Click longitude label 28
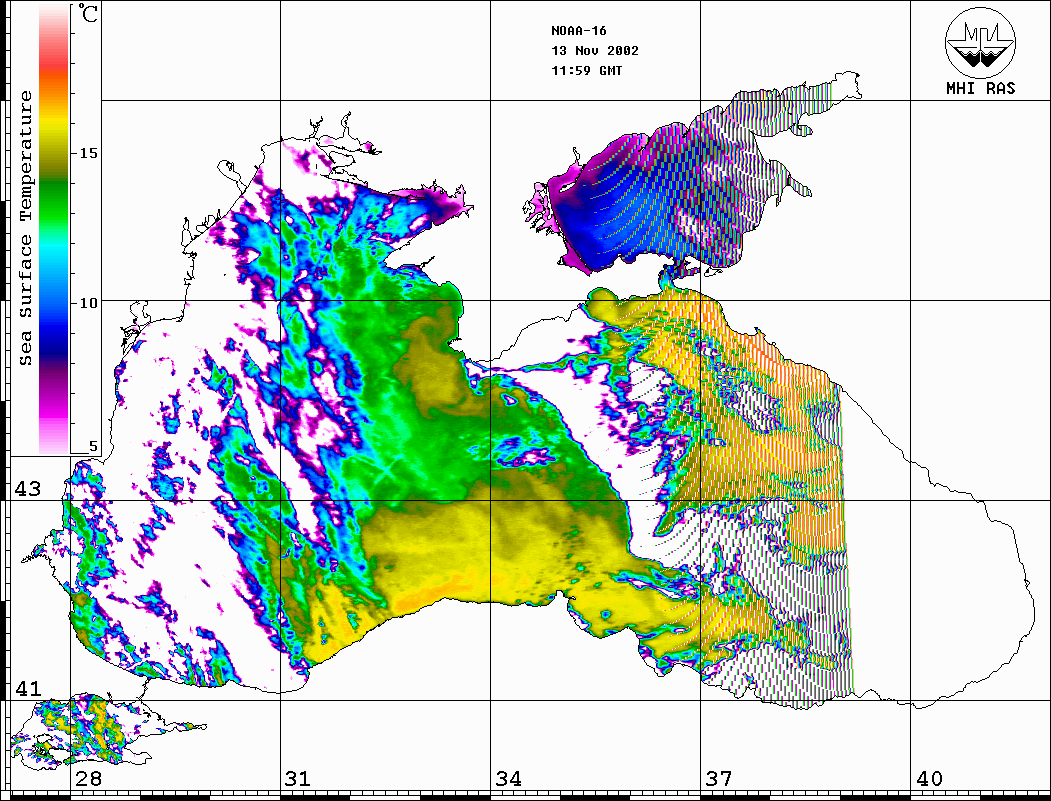Screen dimensions: 1051x801 [x=88, y=779]
